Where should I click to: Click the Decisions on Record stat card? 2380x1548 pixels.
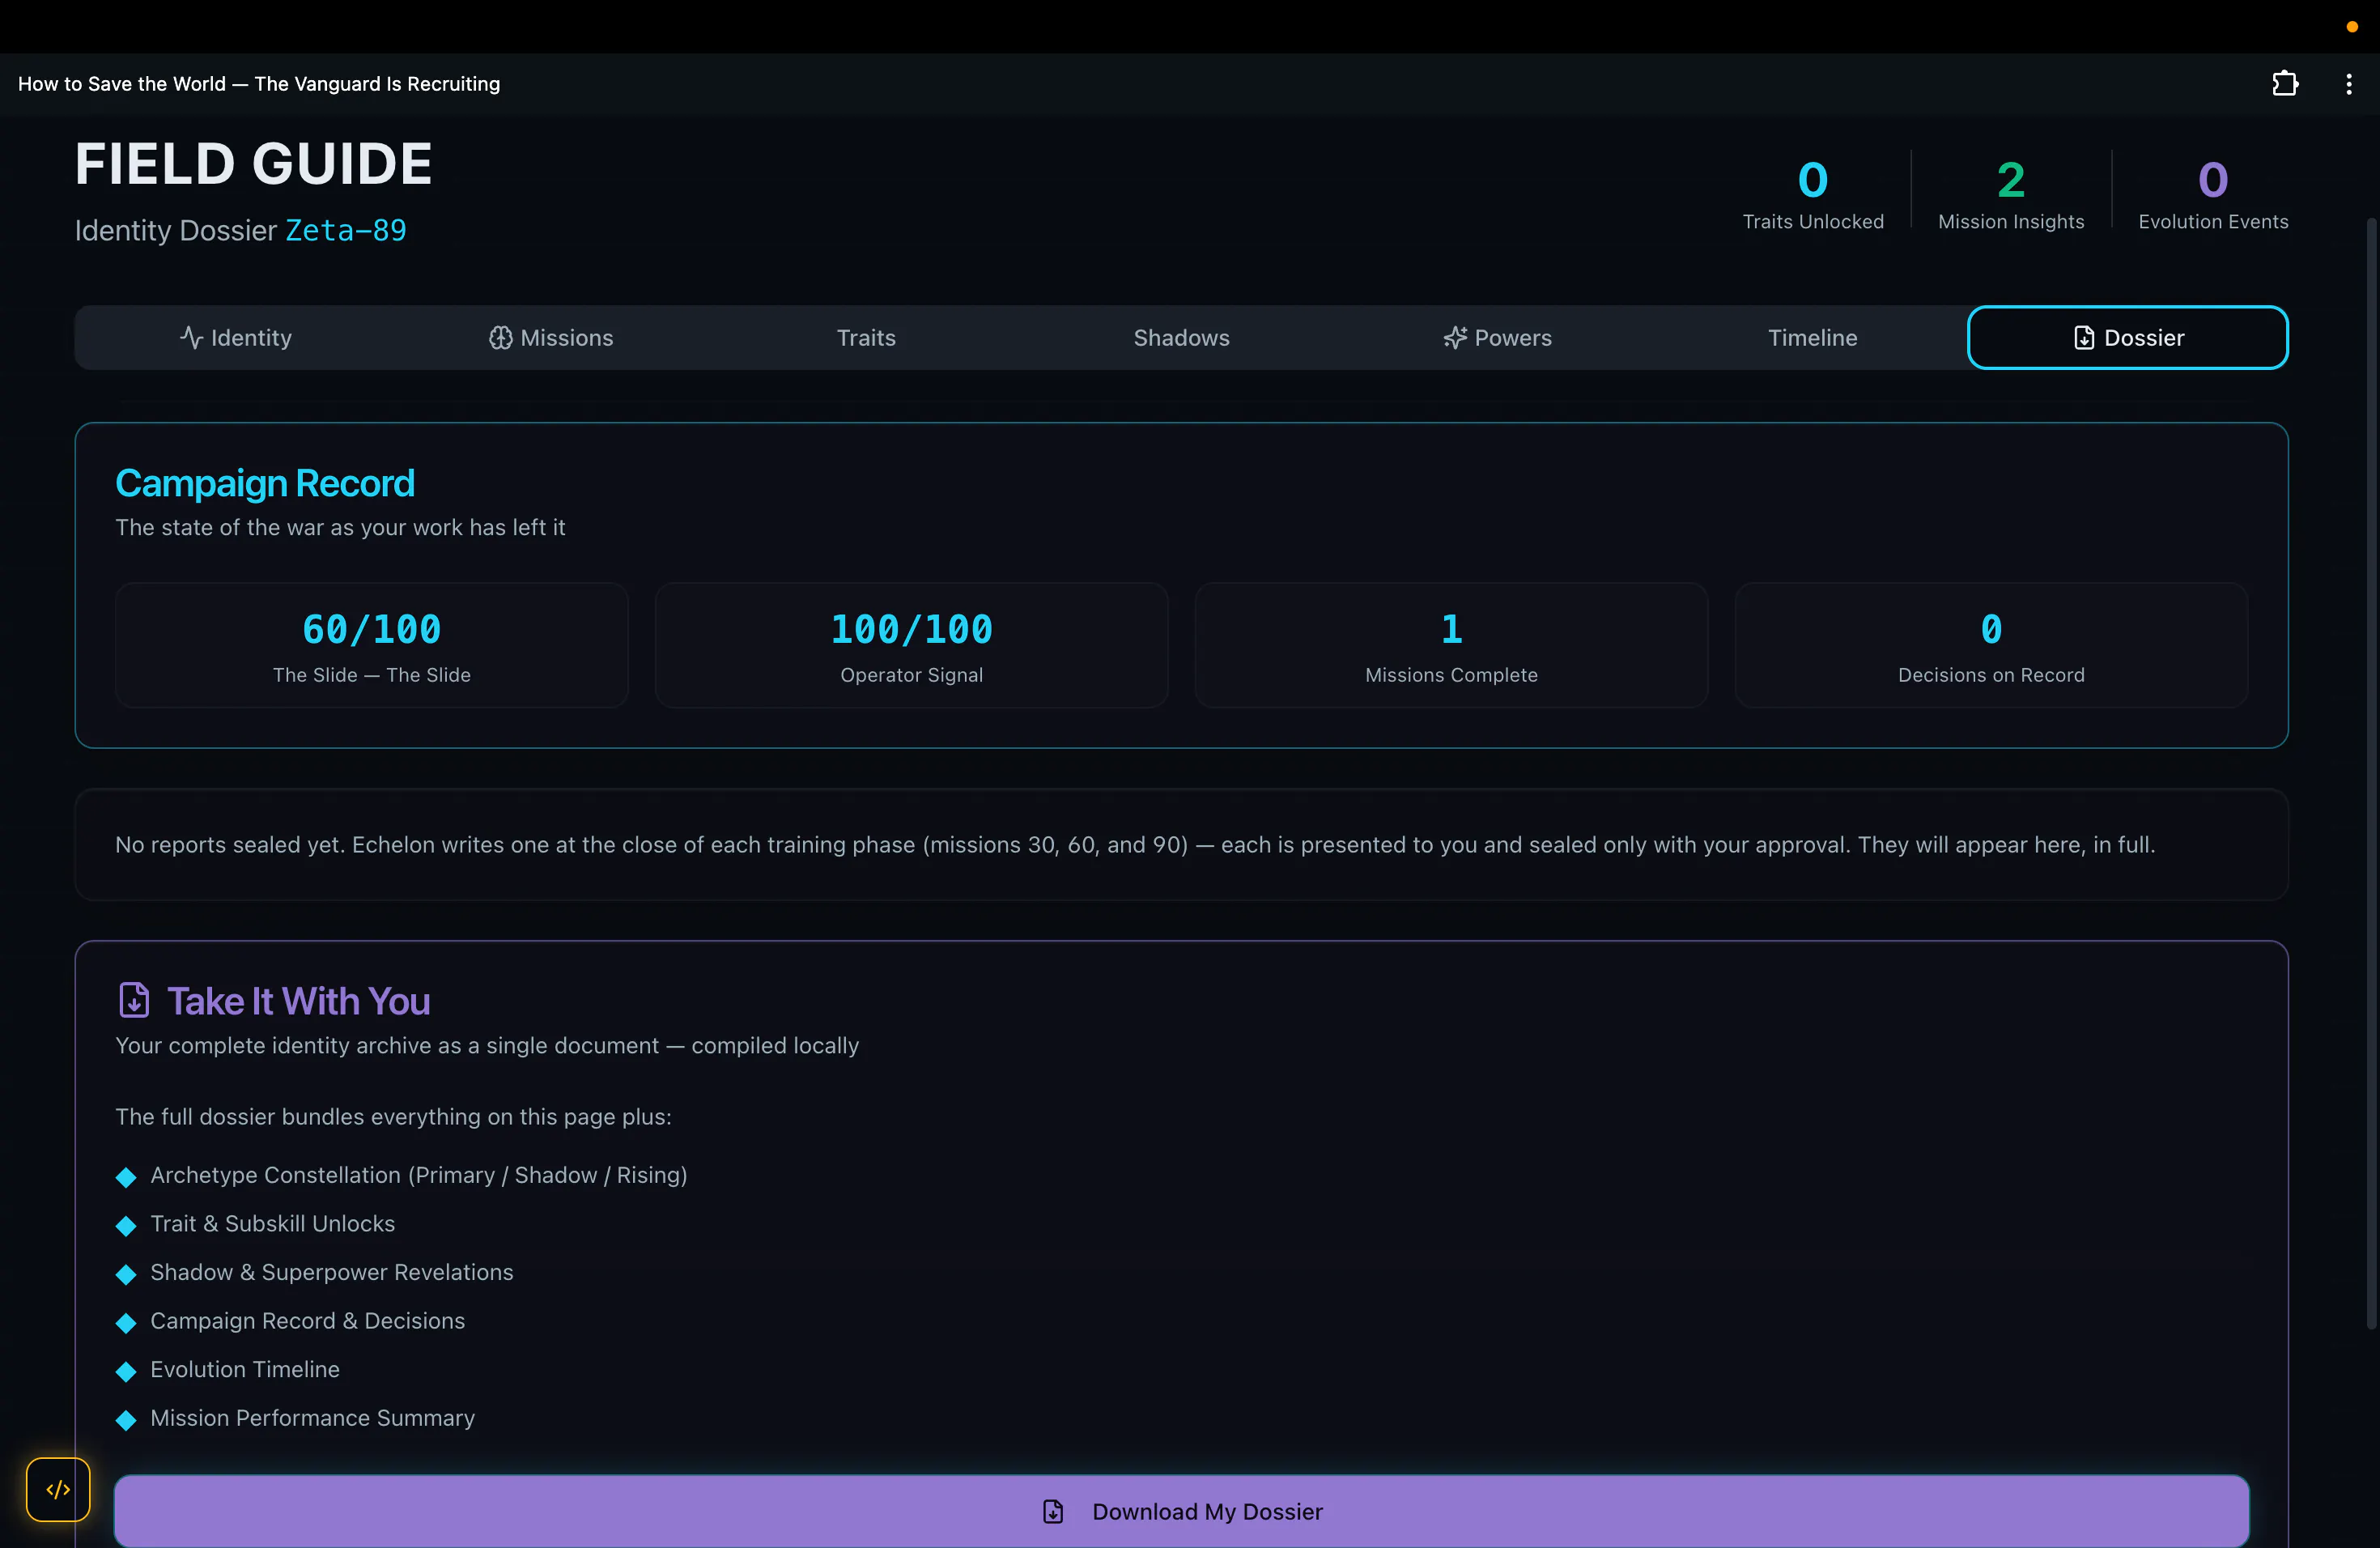click(x=1992, y=645)
